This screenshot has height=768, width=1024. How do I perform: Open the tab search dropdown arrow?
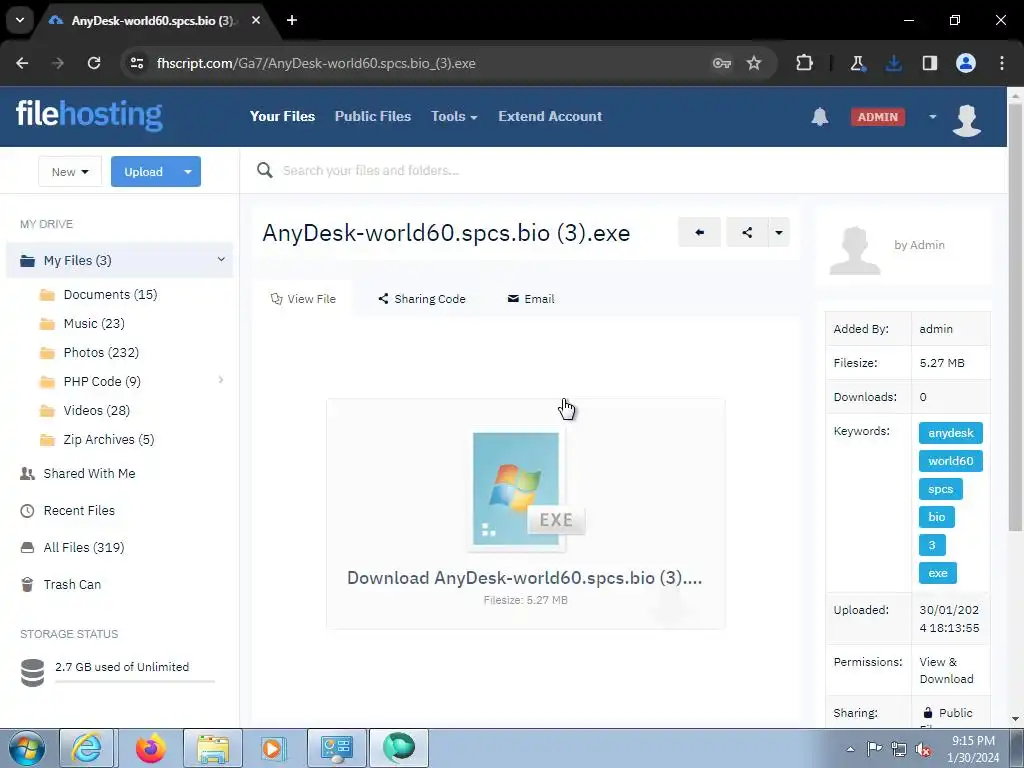(20, 20)
